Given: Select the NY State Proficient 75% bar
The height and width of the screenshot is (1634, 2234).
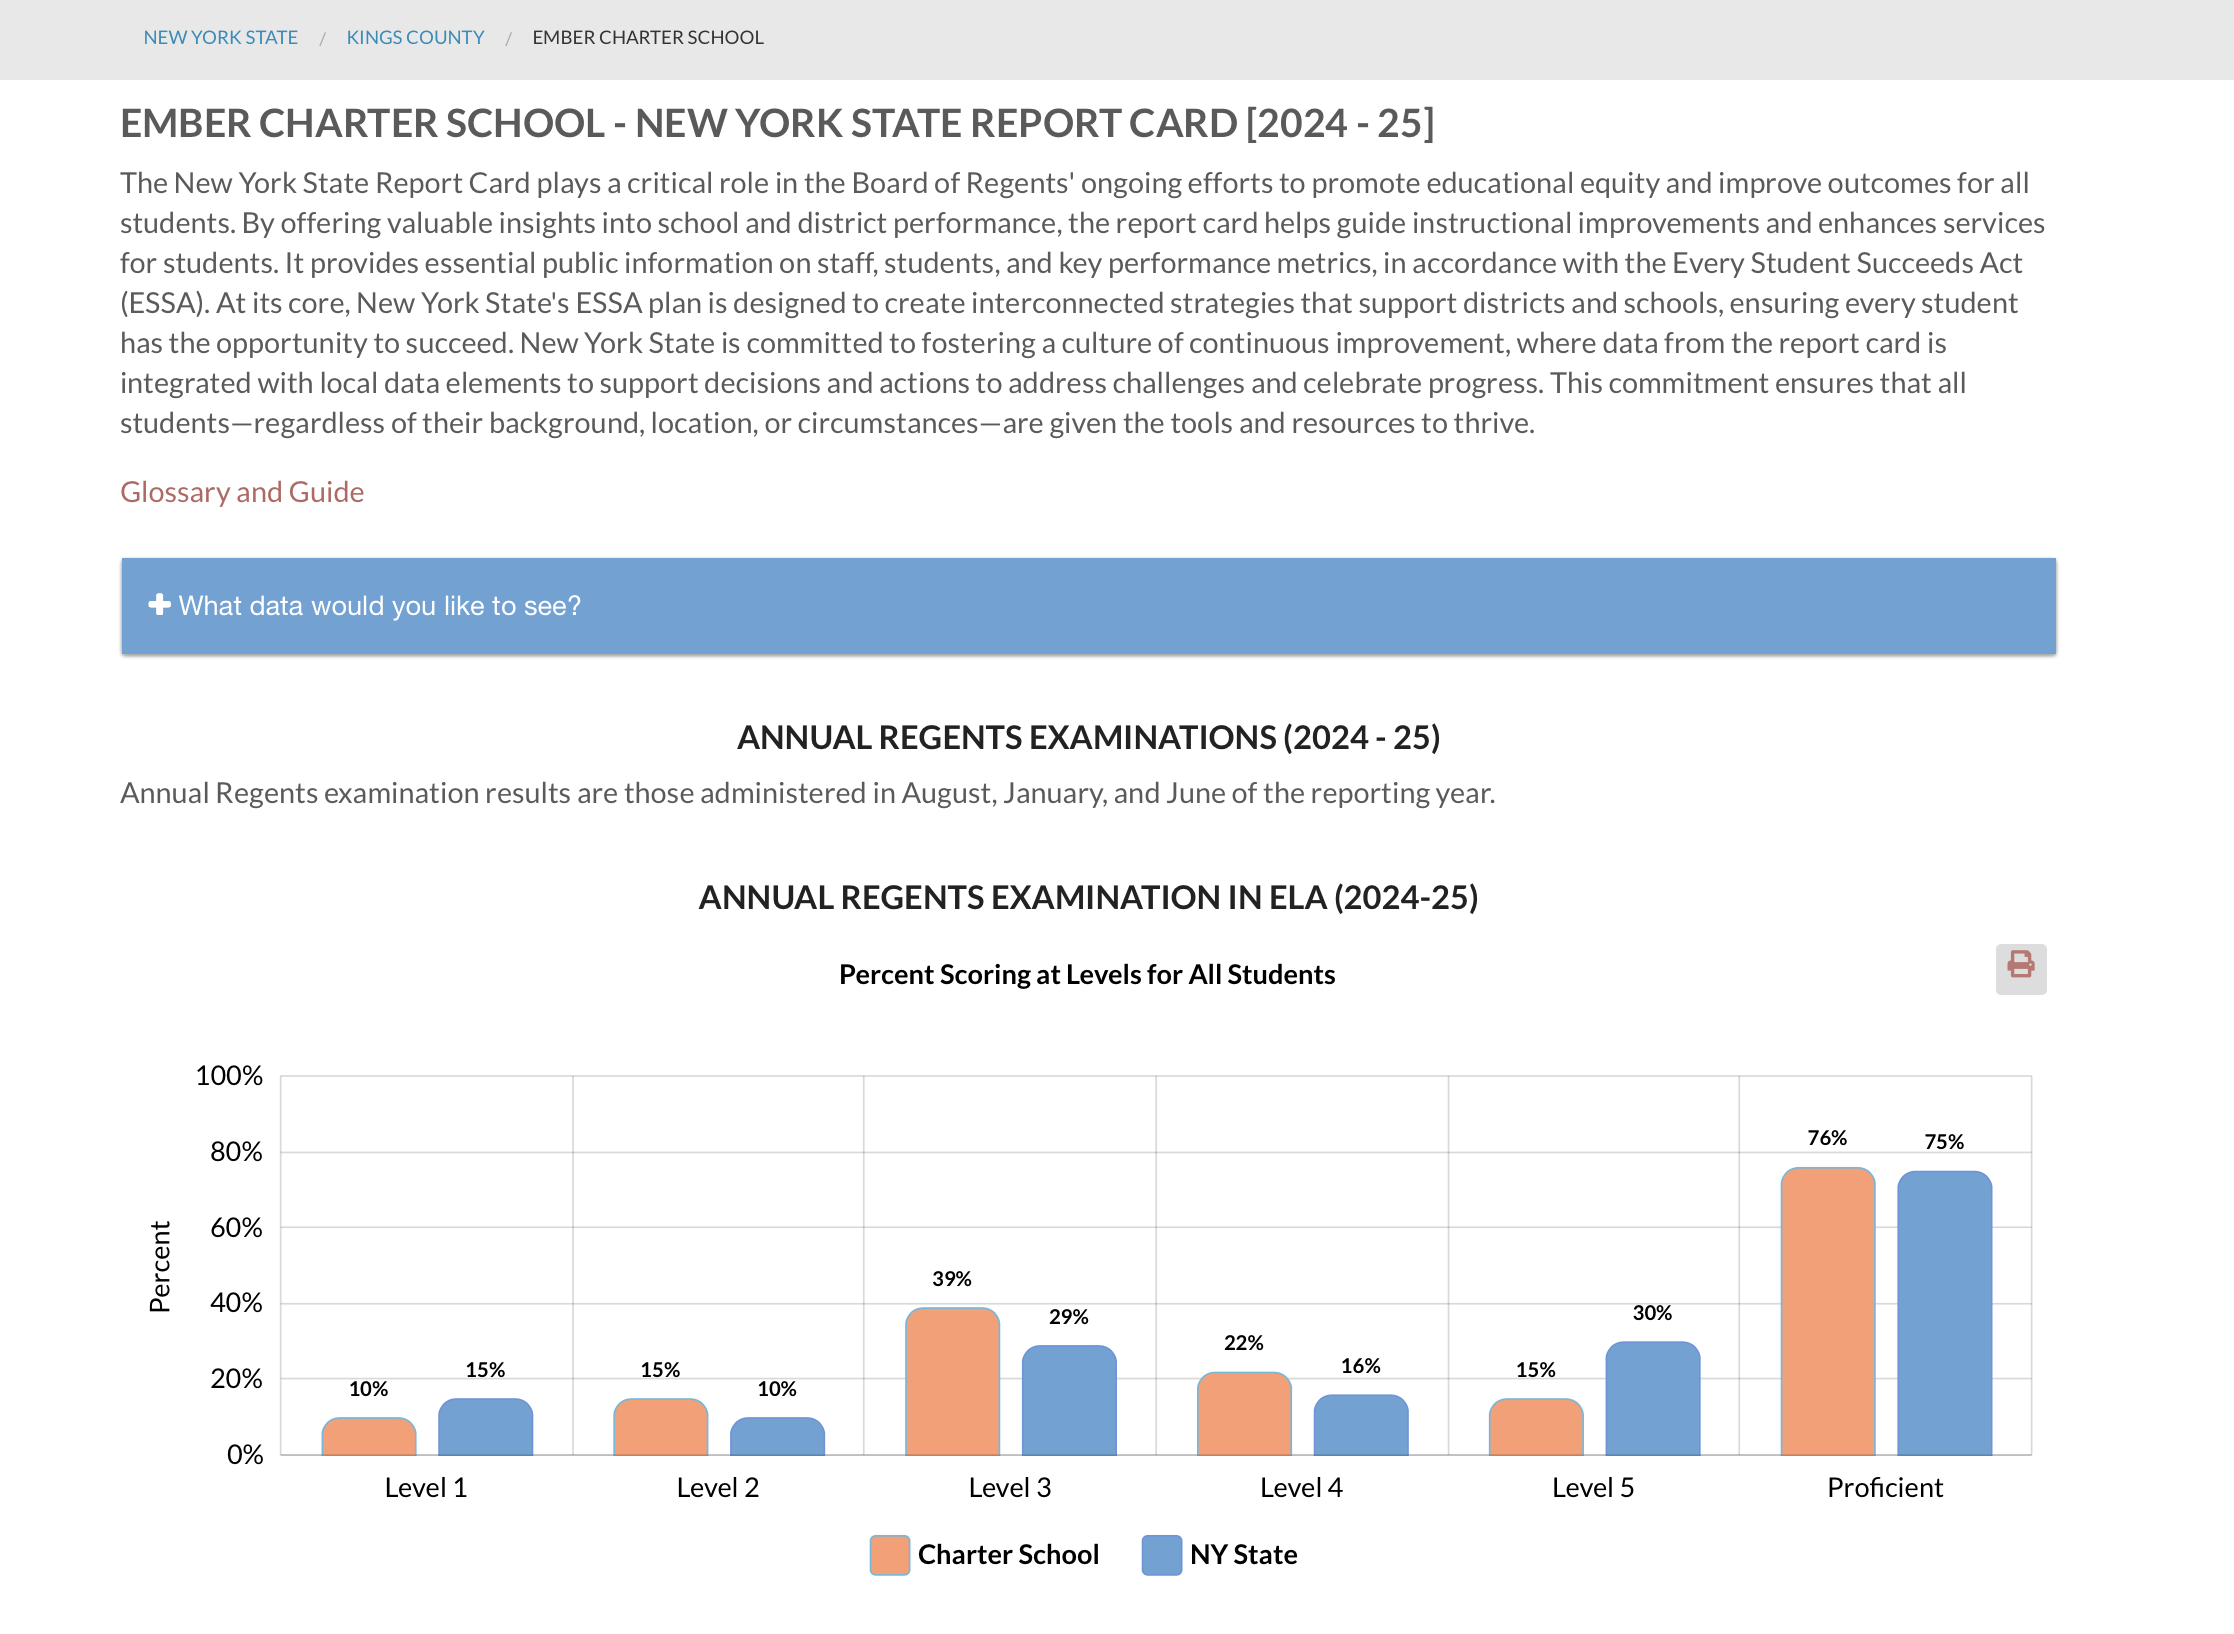Looking at the screenshot, I should [x=1944, y=1312].
